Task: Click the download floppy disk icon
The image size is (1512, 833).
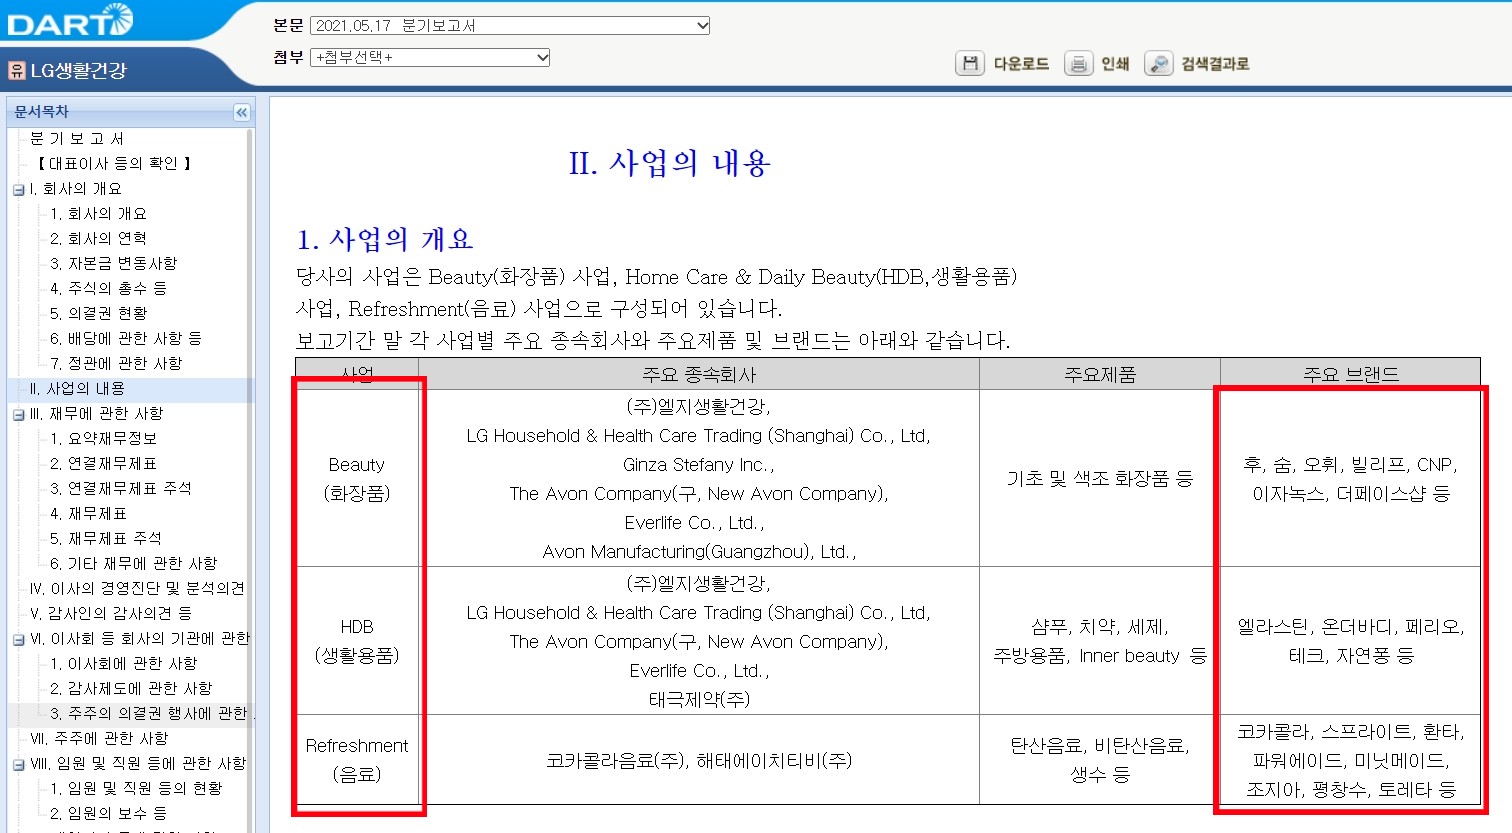Action: point(969,64)
